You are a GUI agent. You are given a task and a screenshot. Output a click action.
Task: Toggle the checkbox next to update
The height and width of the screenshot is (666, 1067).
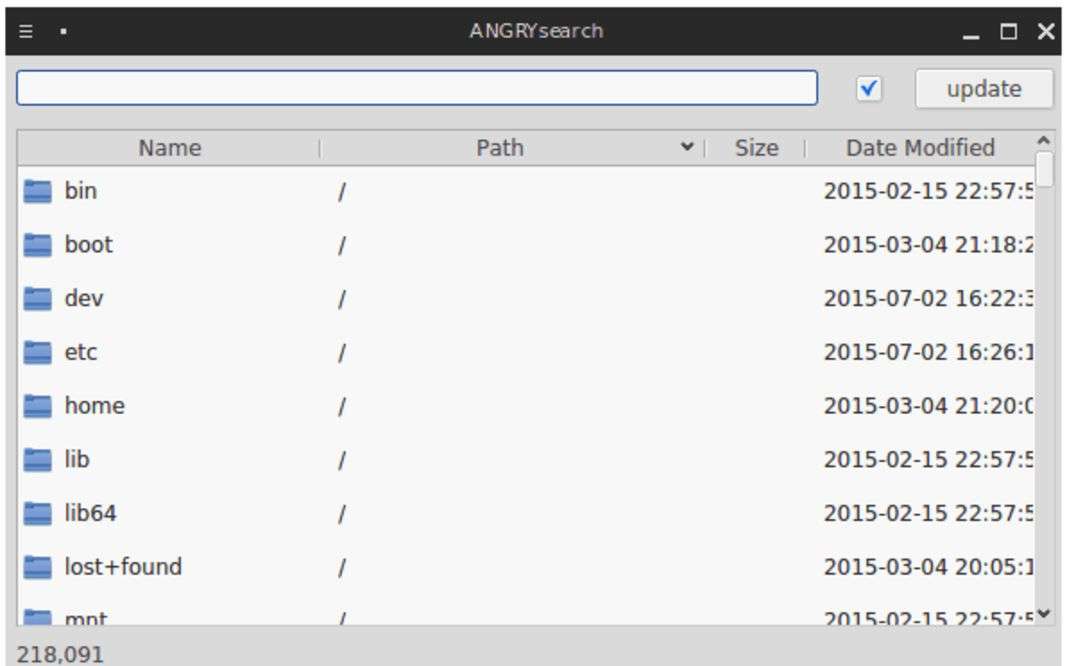click(869, 89)
